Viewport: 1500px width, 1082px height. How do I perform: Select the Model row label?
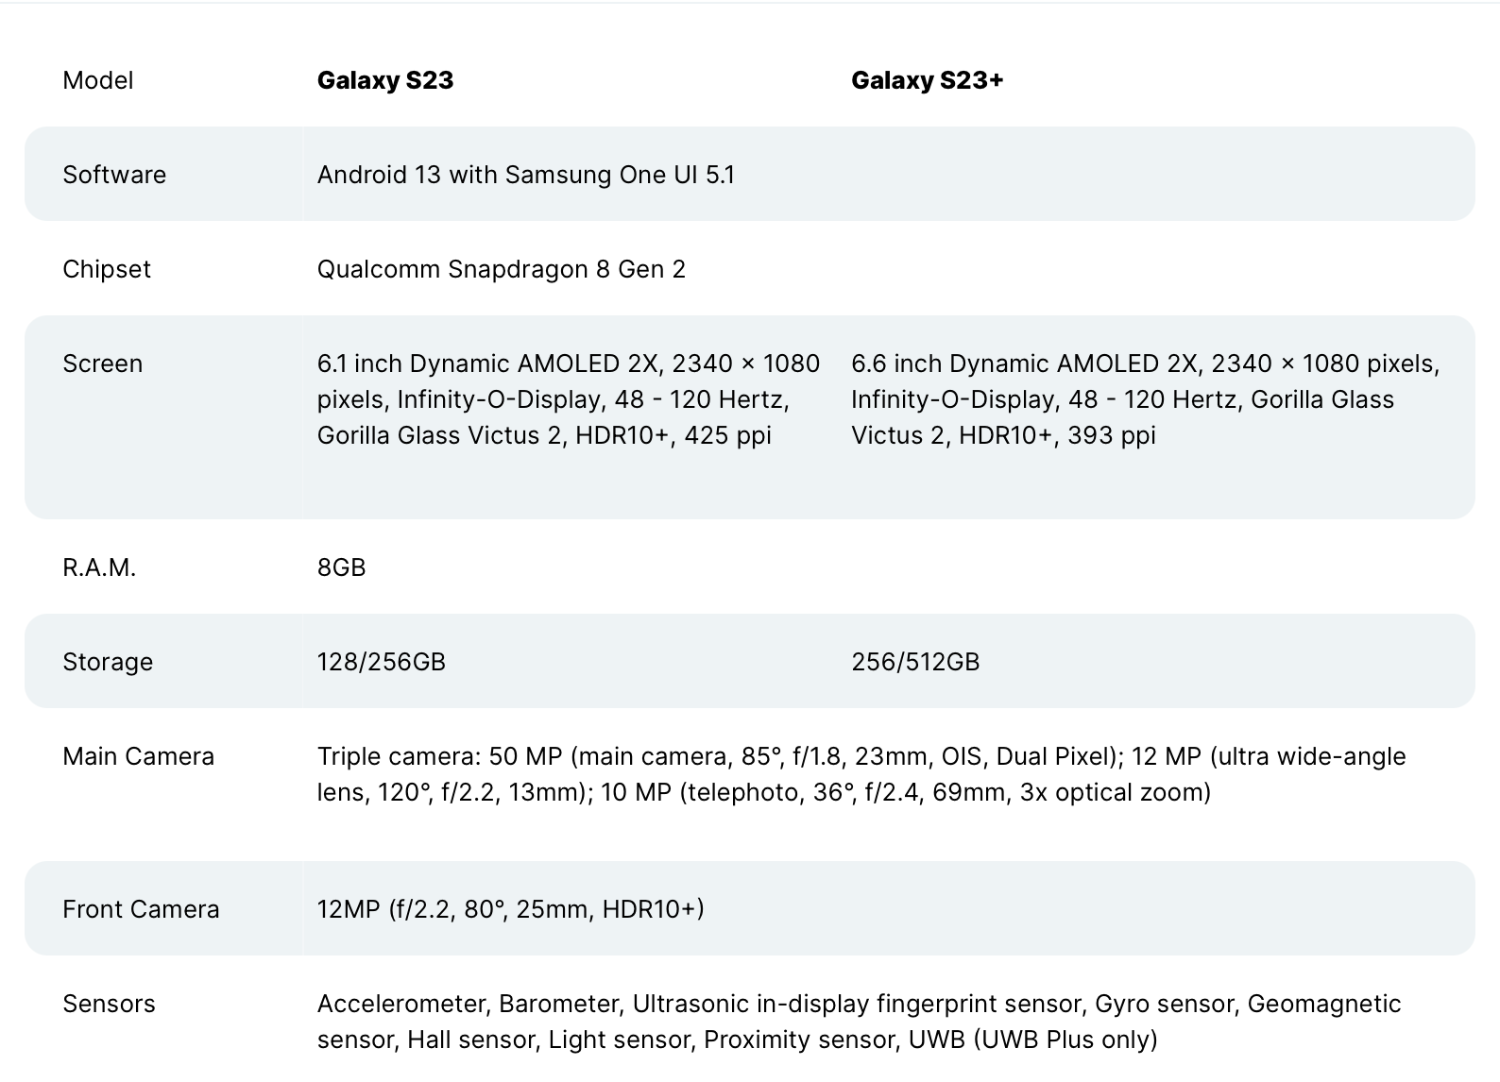[98, 80]
